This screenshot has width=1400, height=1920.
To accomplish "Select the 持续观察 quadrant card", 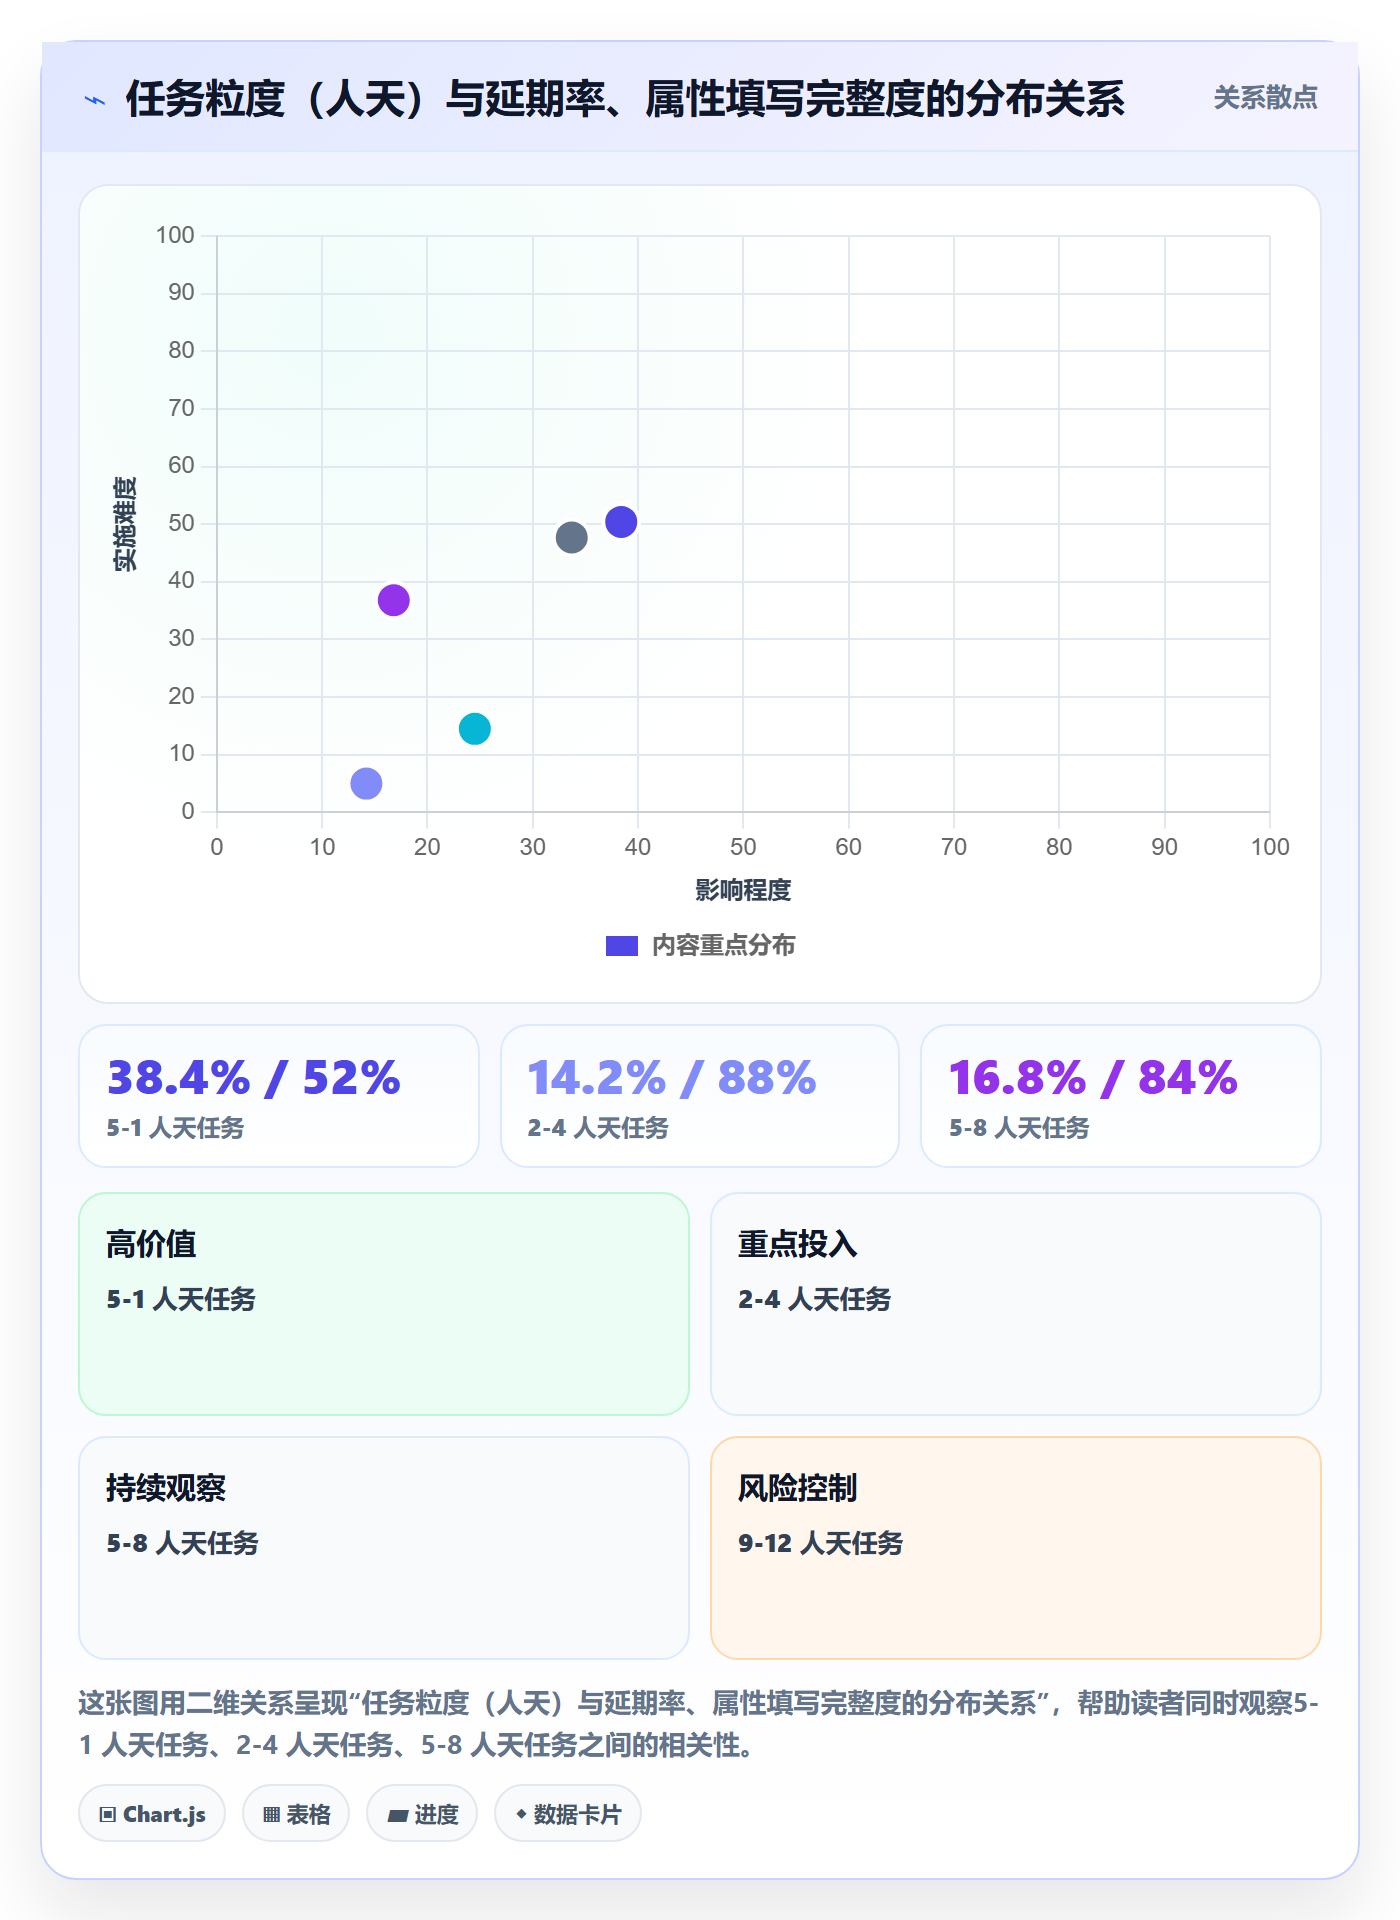I will (384, 1548).
